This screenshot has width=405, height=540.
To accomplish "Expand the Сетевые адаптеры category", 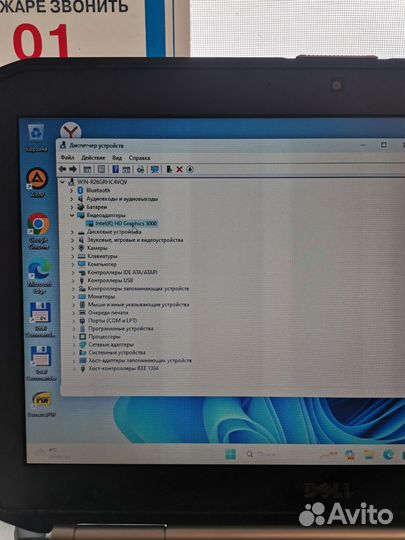I will [74, 344].
